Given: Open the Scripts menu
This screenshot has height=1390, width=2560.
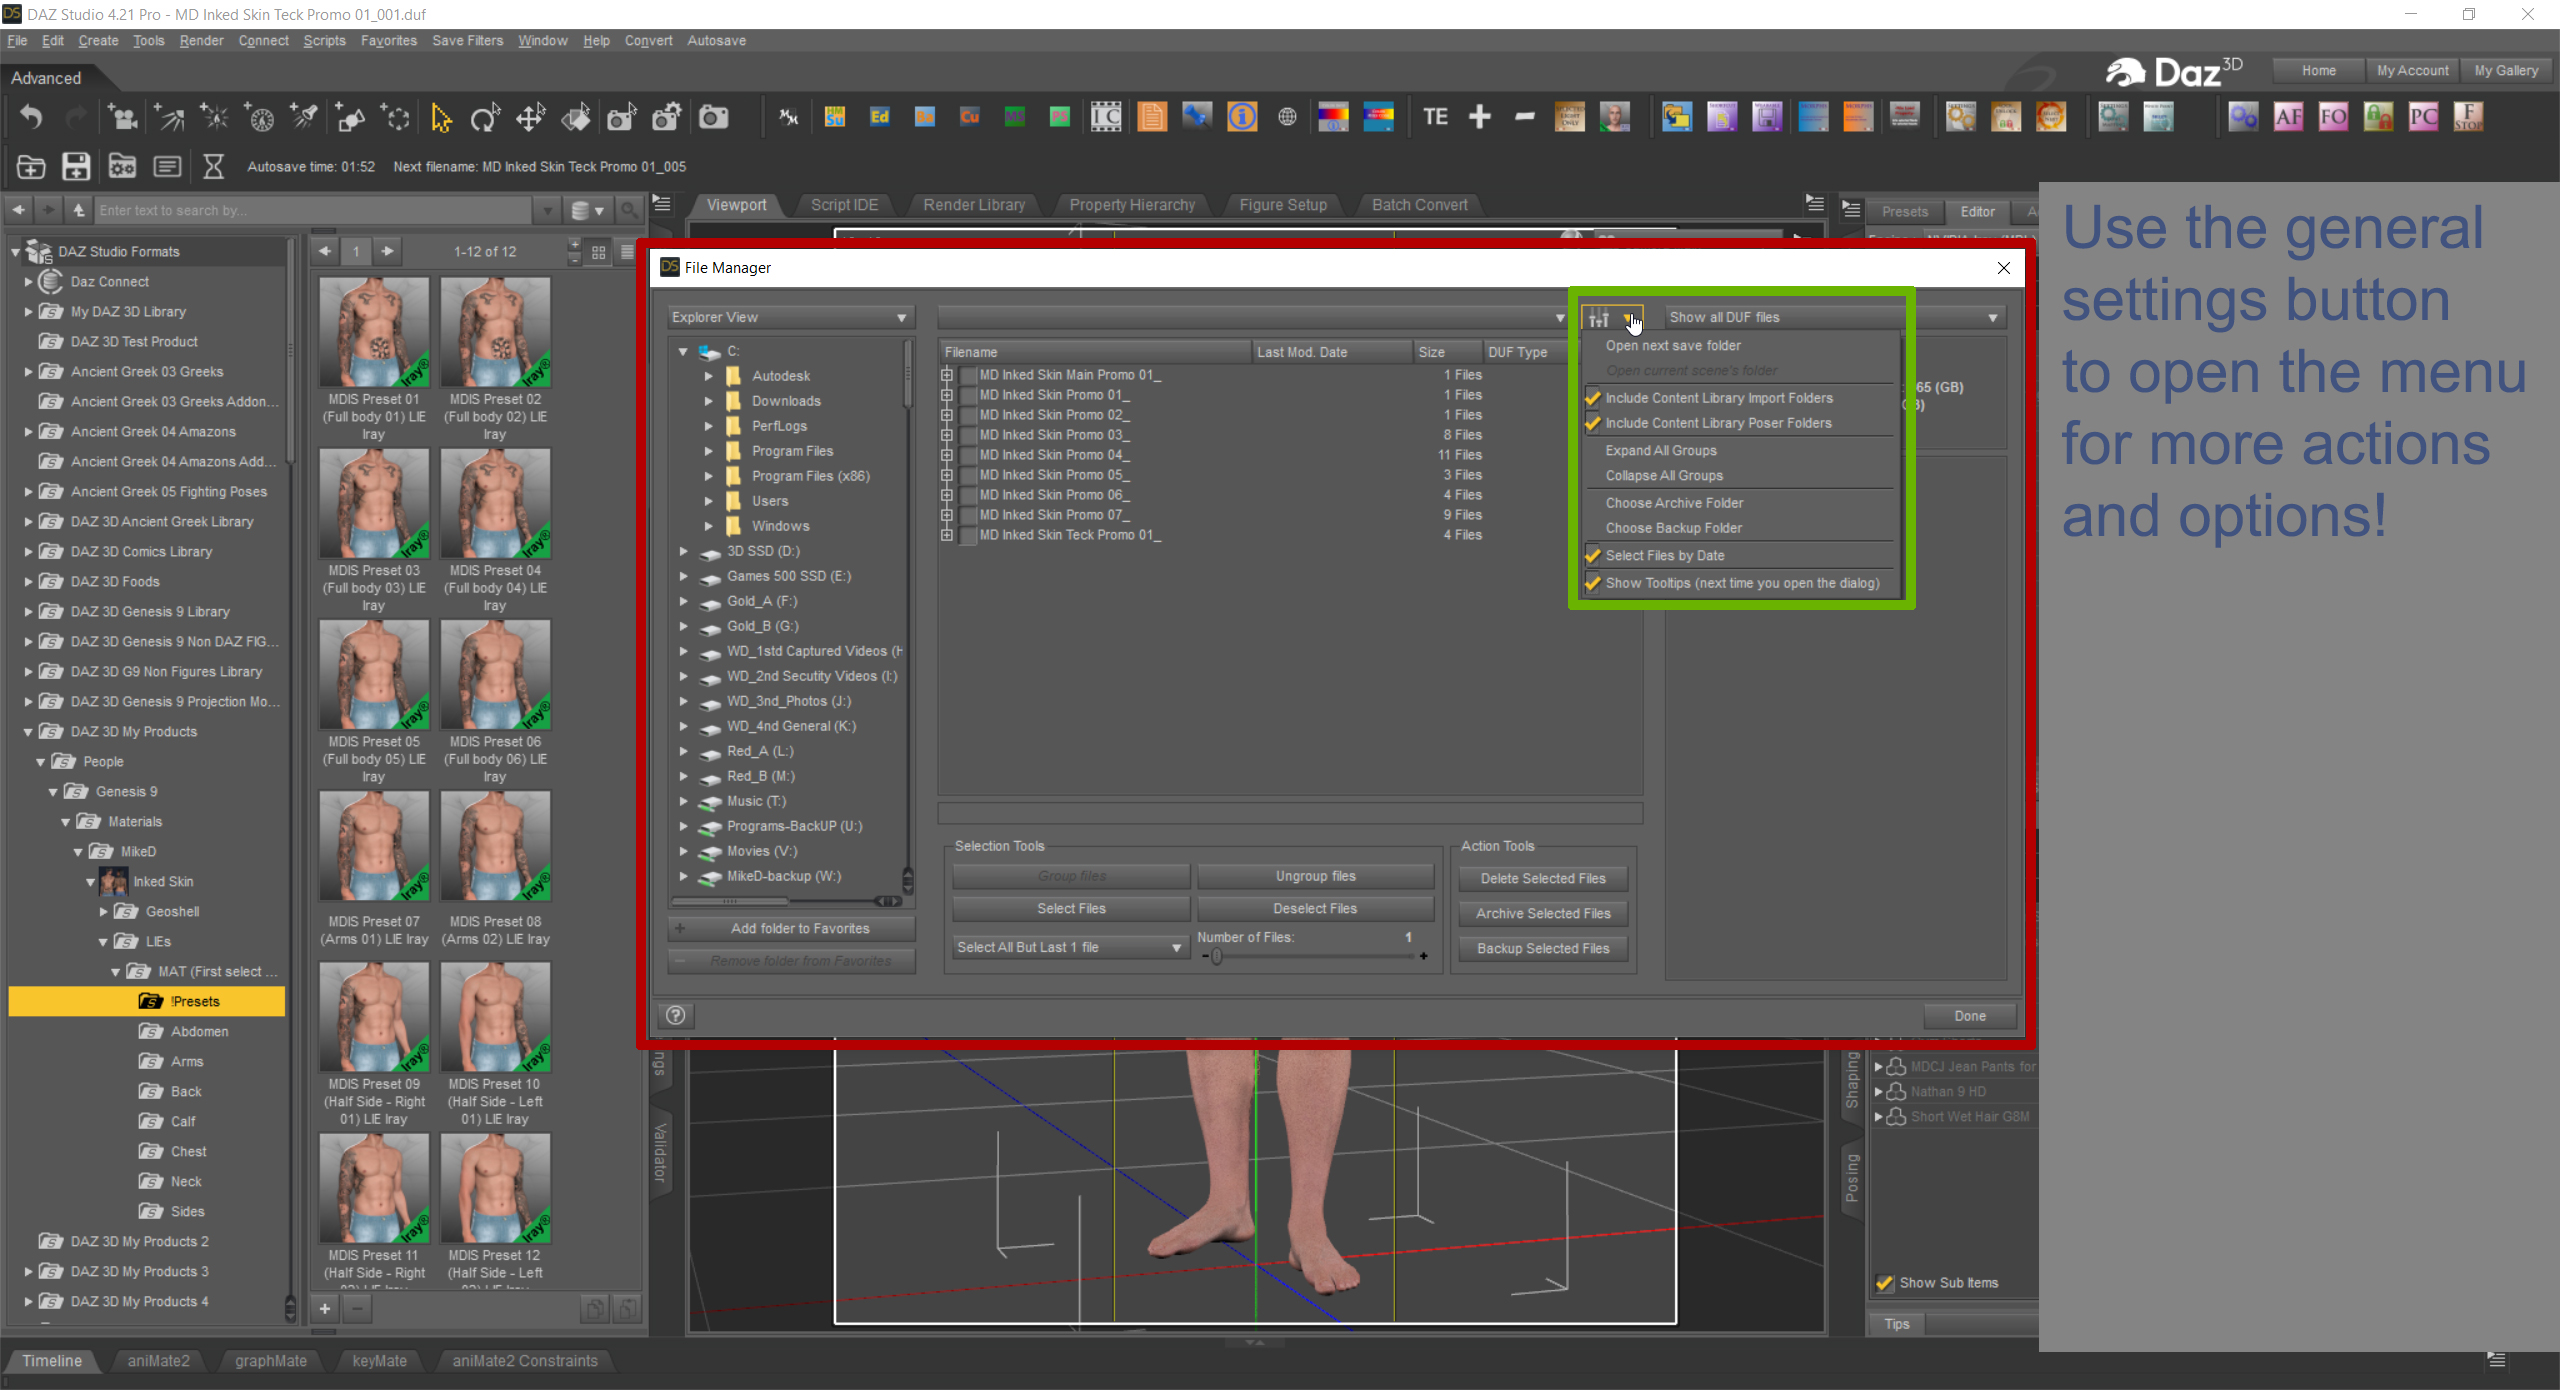Looking at the screenshot, I should tap(324, 40).
